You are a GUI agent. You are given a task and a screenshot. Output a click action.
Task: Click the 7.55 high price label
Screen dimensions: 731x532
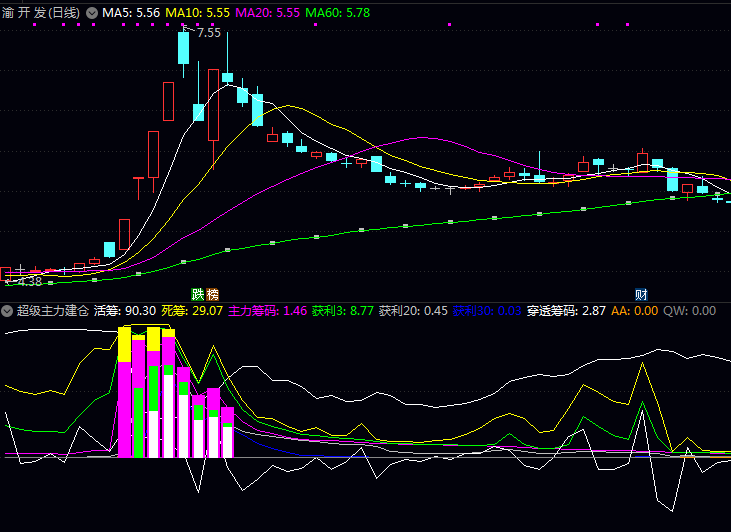(208, 33)
